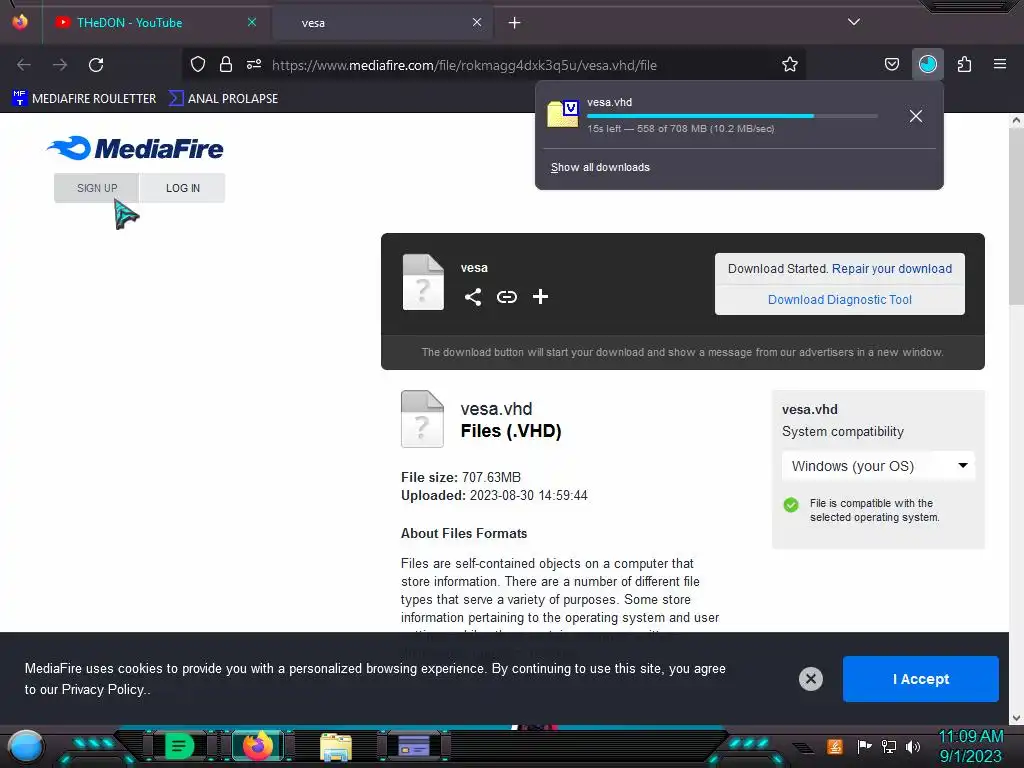Open the MEDIAFIRE ROULETTER bookmark

coord(84,99)
